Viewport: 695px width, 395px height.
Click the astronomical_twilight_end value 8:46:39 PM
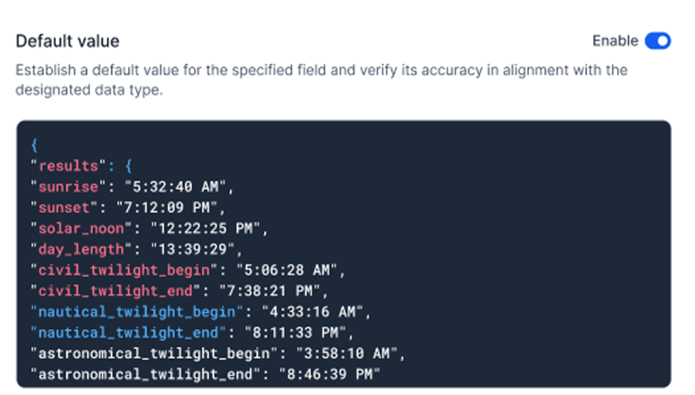[x=330, y=374]
